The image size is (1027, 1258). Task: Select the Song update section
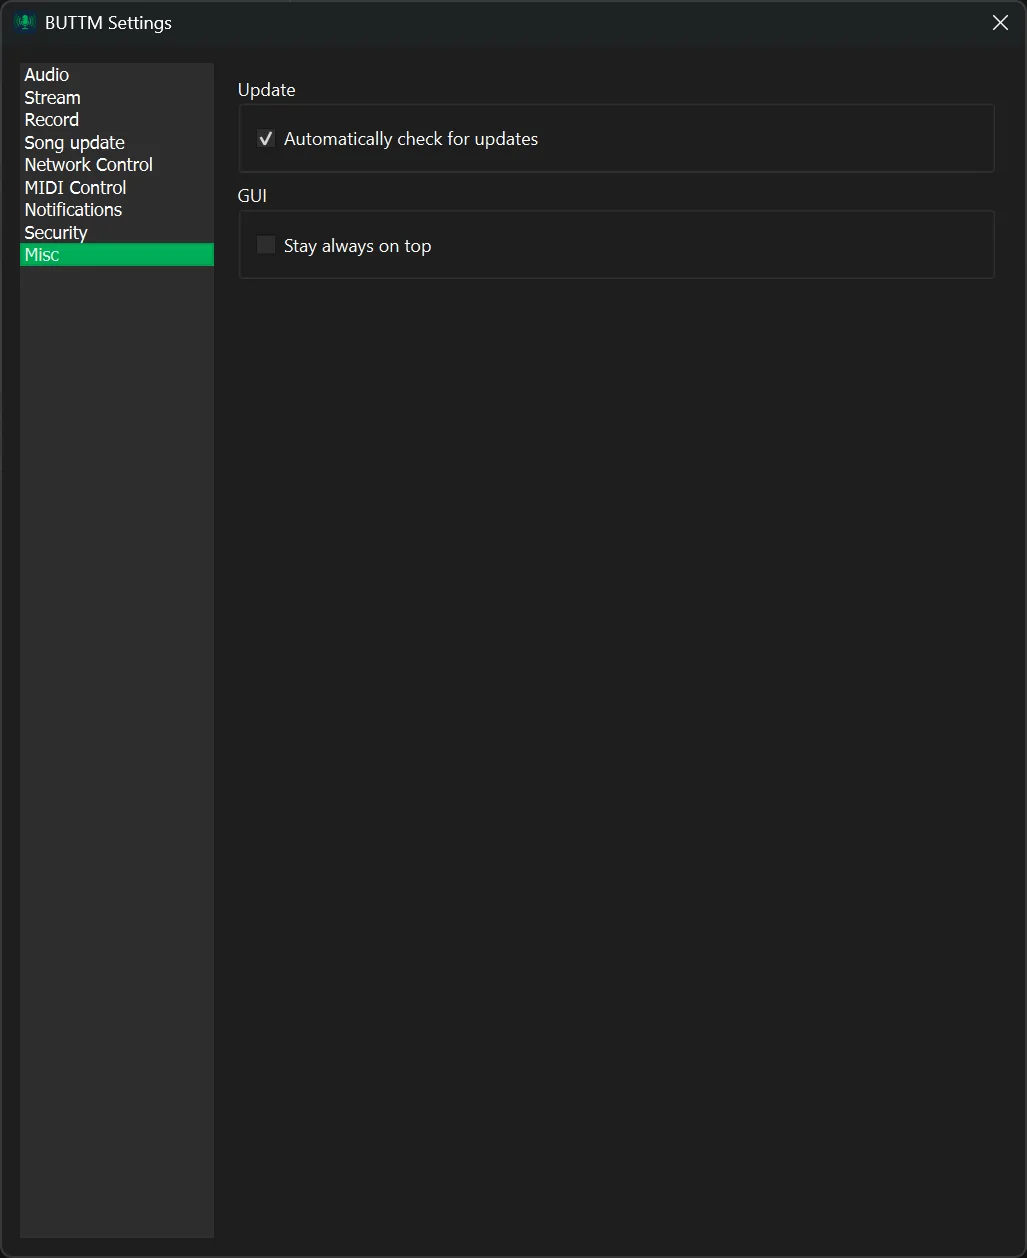coord(74,142)
